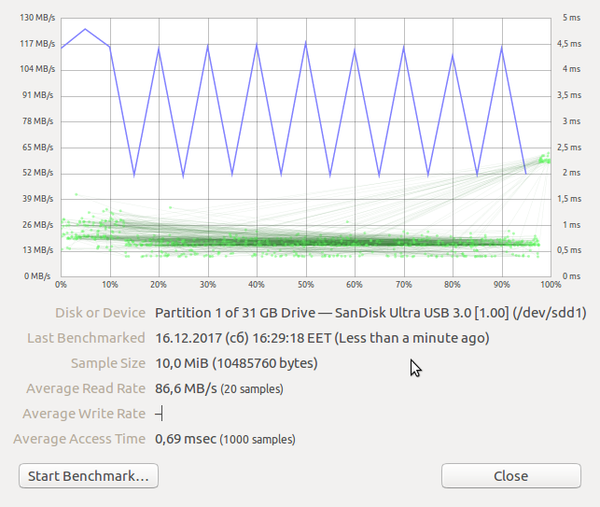The width and height of the screenshot is (600, 507).
Task: Click the 20% label on horizontal axis
Action: [158, 285]
